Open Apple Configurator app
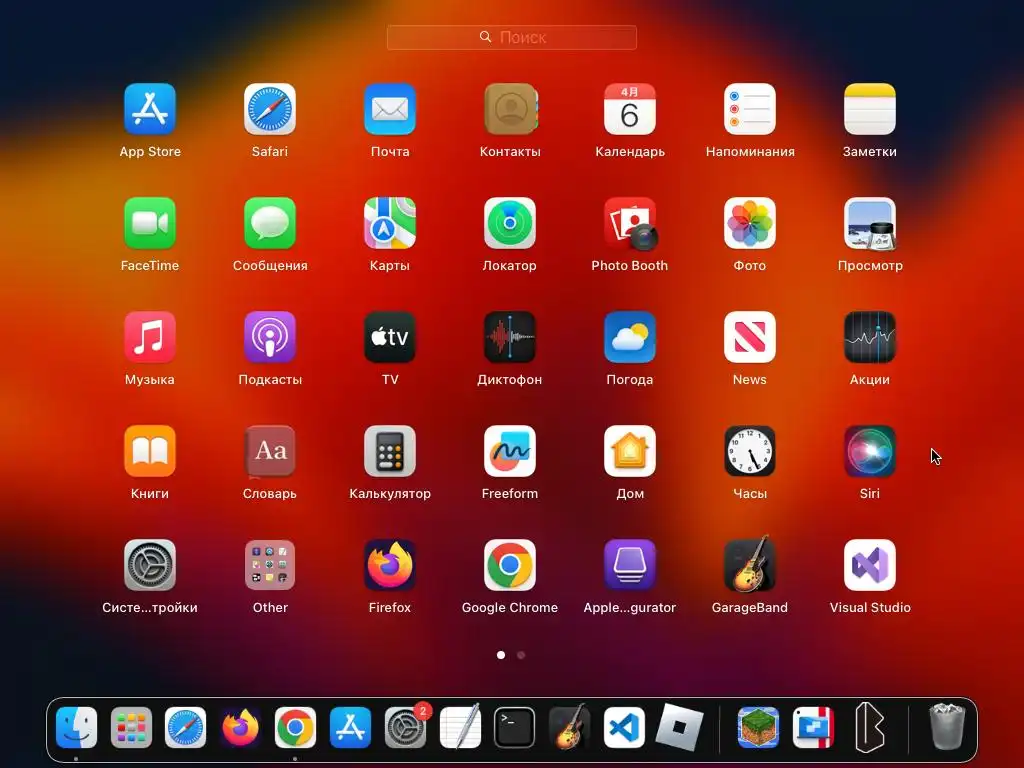Image resolution: width=1024 pixels, height=768 pixels. [x=630, y=565]
